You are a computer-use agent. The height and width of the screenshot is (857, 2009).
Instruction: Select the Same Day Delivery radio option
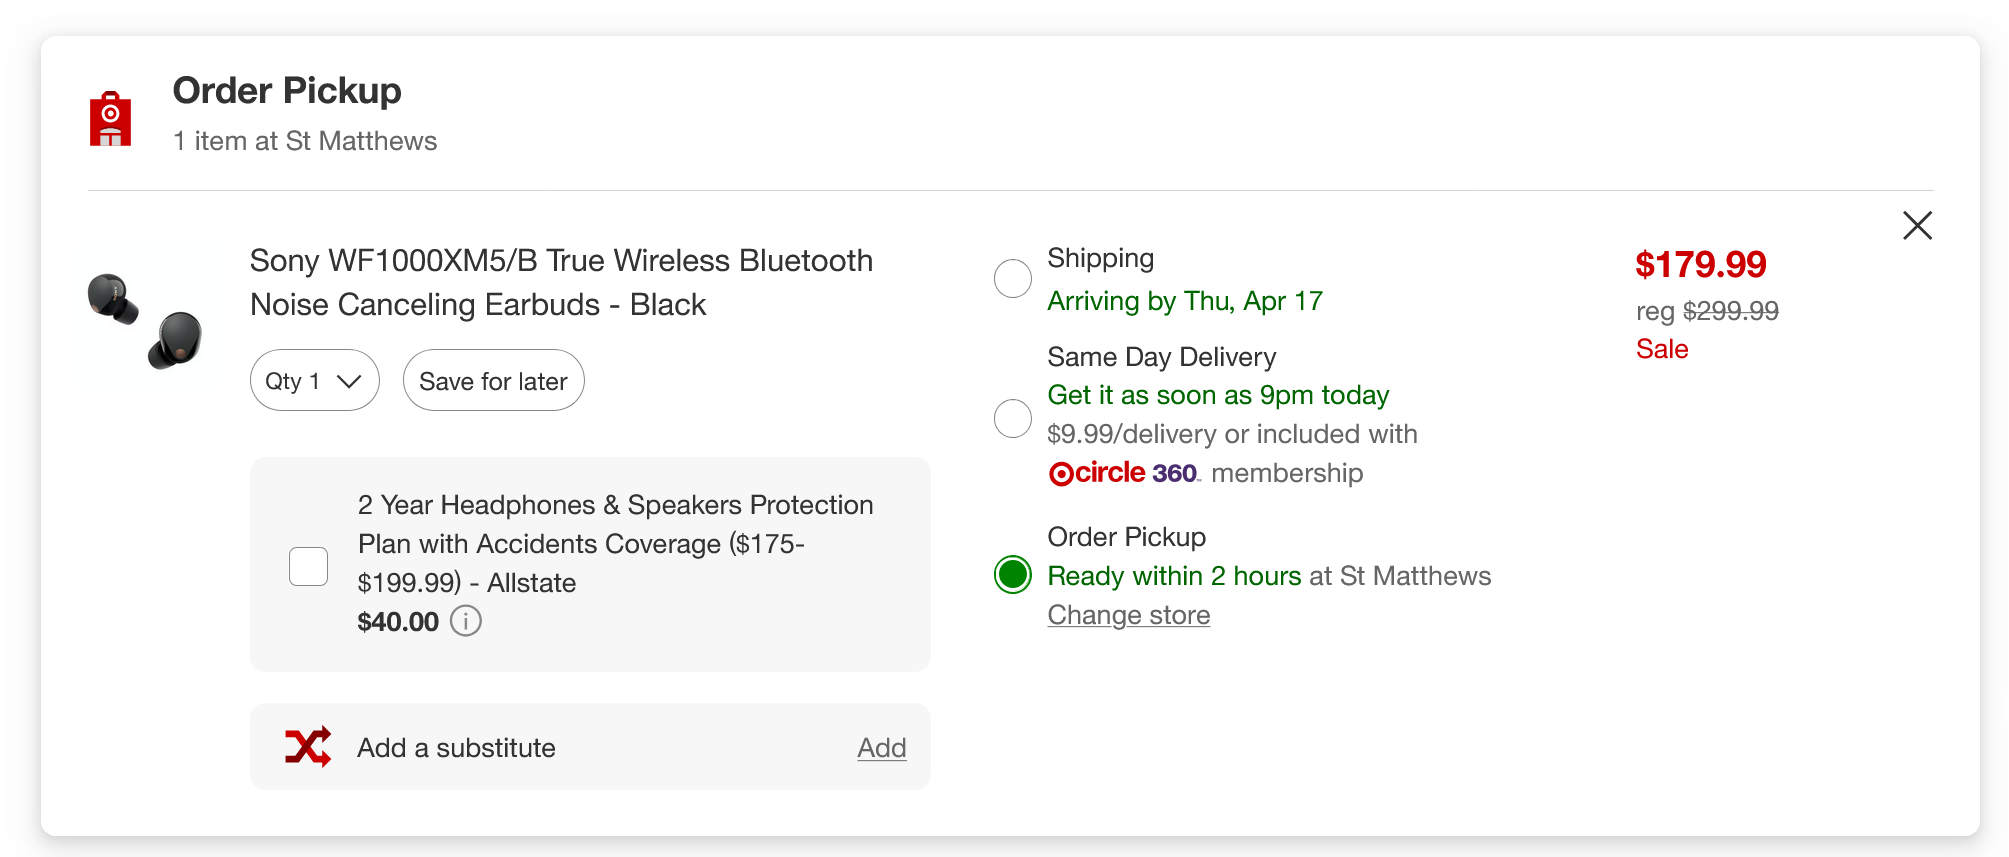(1013, 418)
